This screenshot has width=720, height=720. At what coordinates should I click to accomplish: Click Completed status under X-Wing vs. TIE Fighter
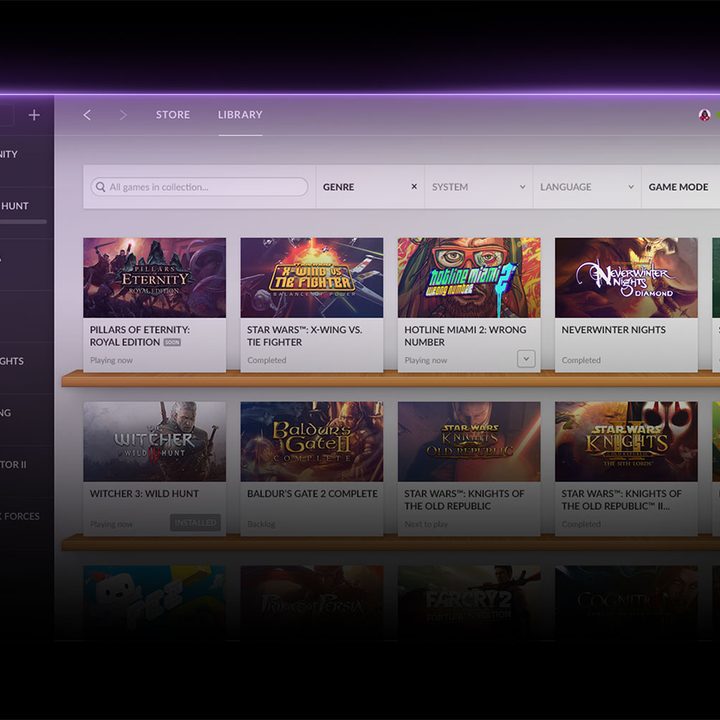tap(266, 360)
